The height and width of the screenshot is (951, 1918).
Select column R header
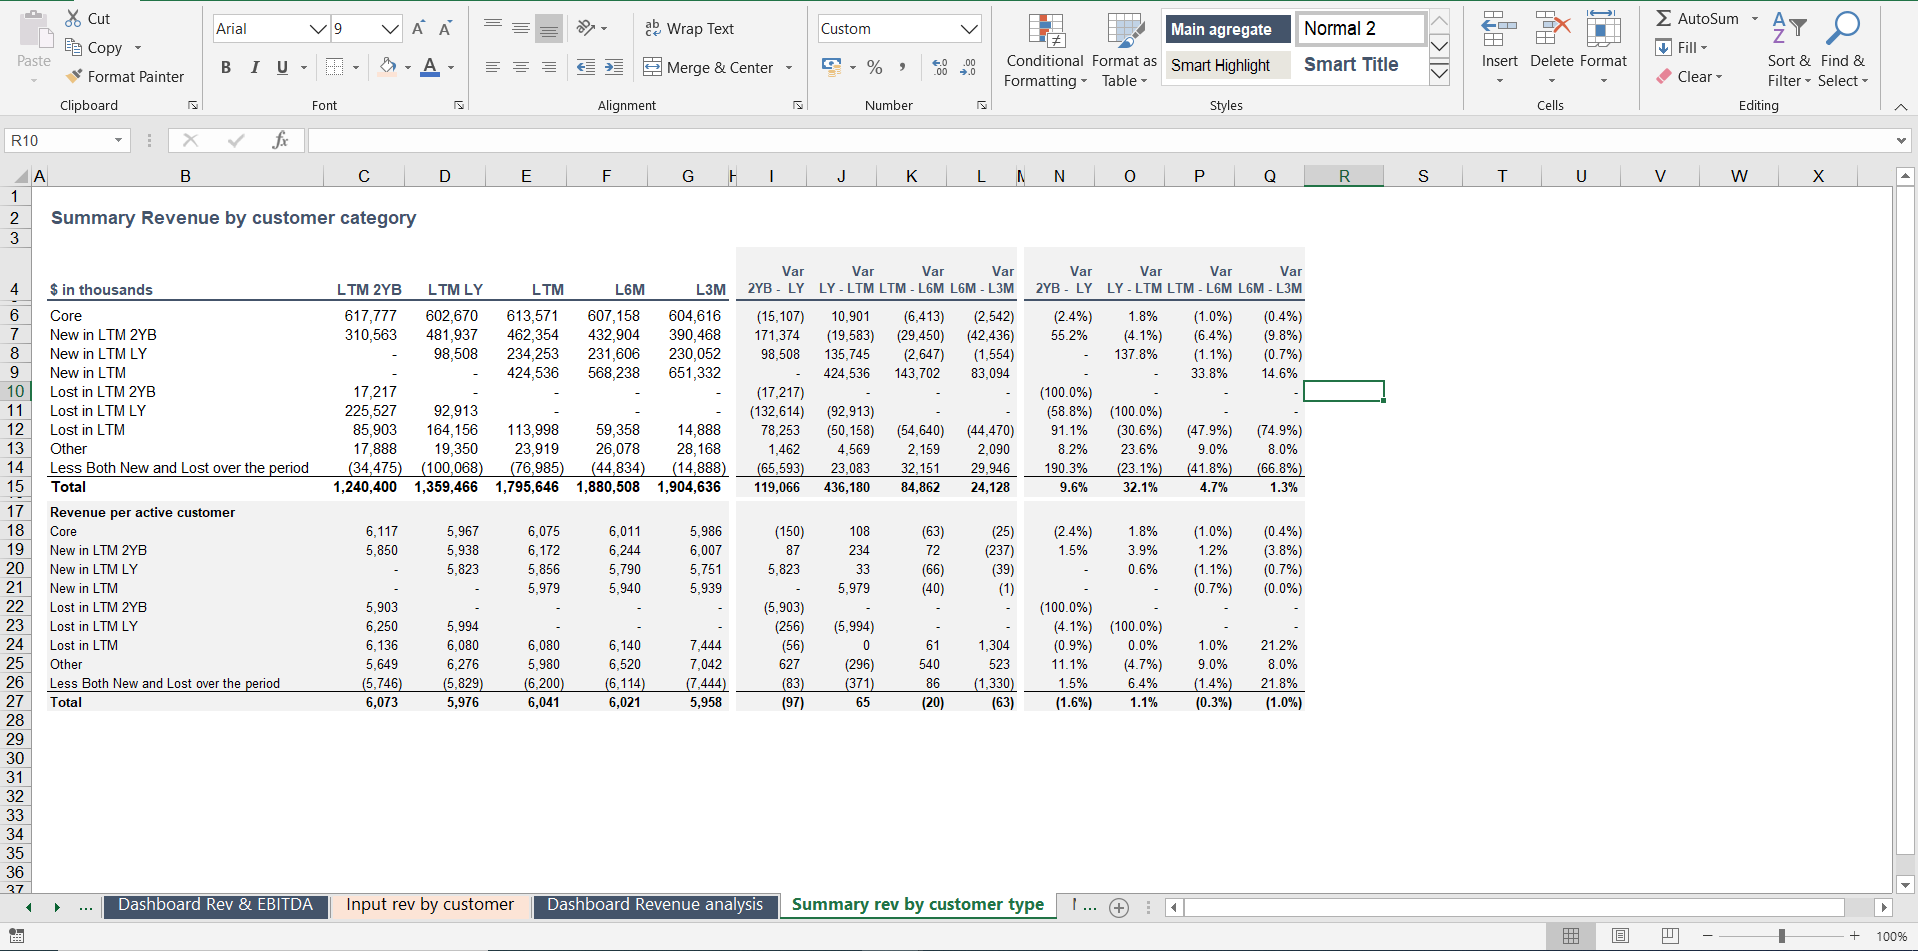[1344, 176]
